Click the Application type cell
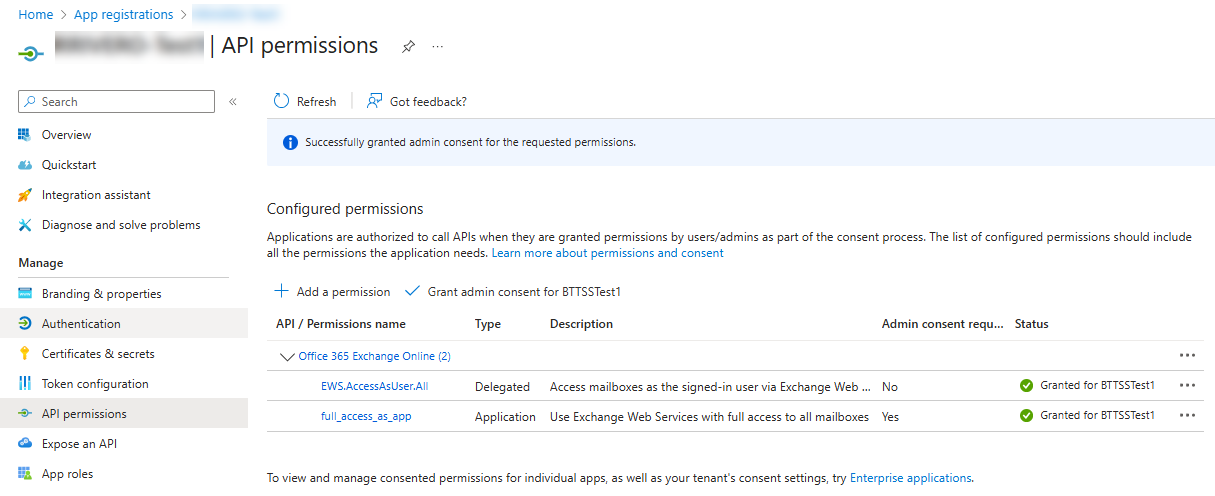This screenshot has width=1215, height=496. pyautogui.click(x=505, y=416)
